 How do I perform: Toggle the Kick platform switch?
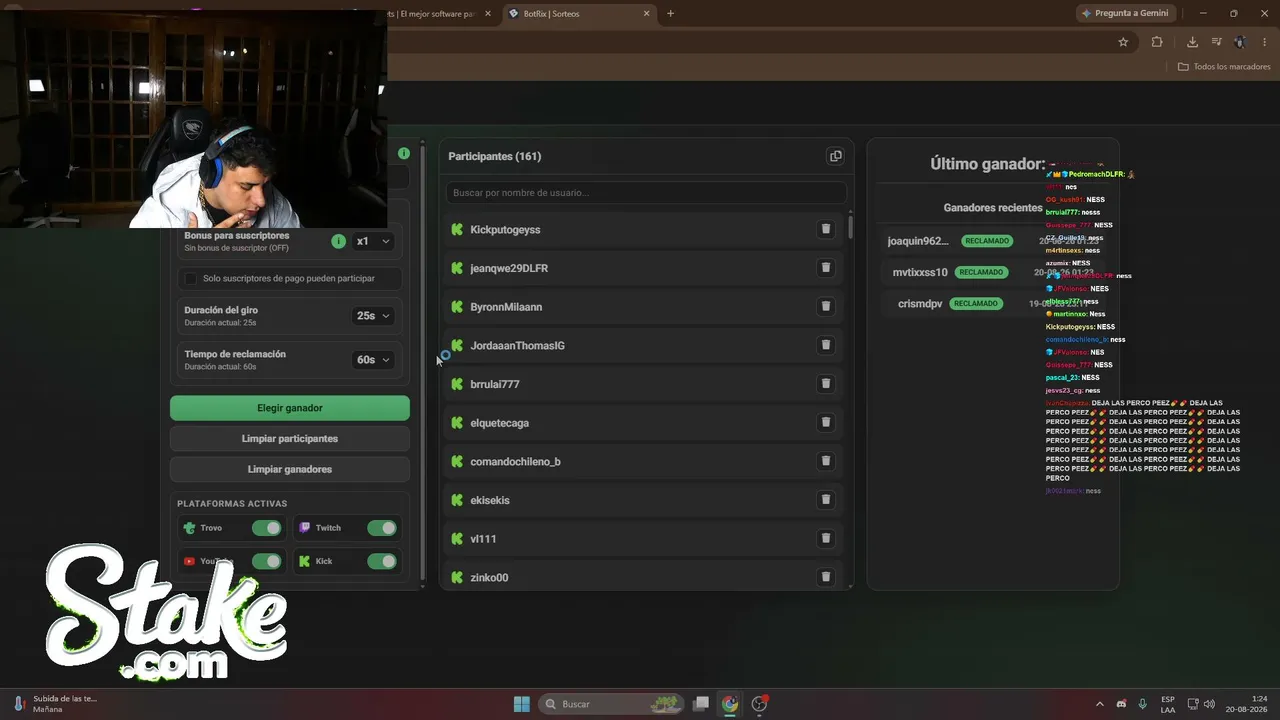382,561
